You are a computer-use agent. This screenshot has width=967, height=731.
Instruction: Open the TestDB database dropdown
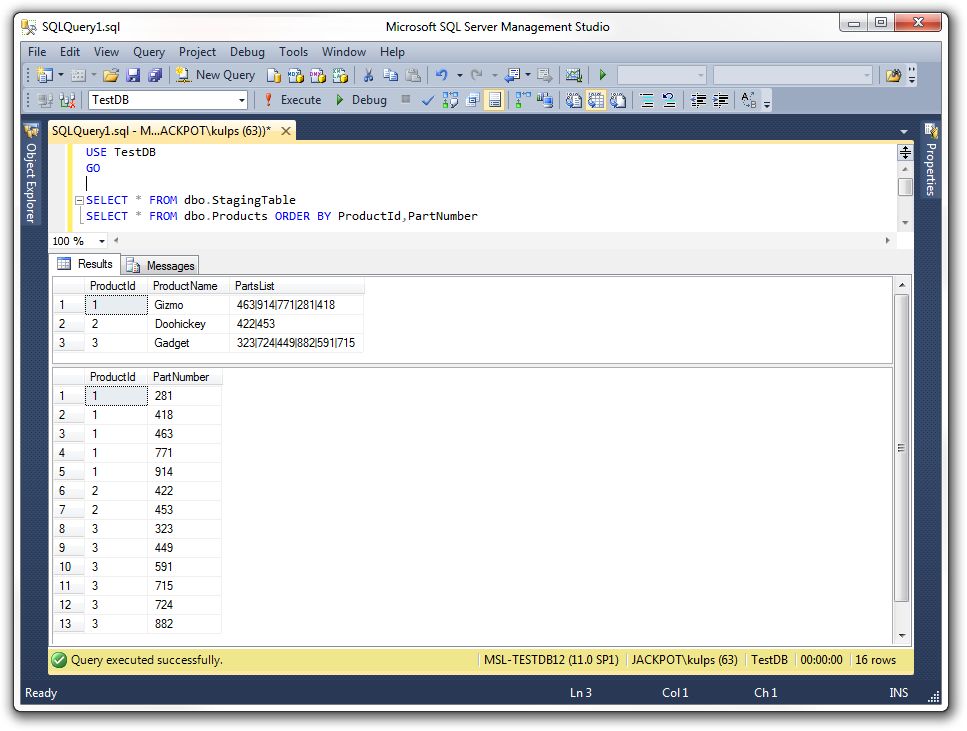pos(241,100)
